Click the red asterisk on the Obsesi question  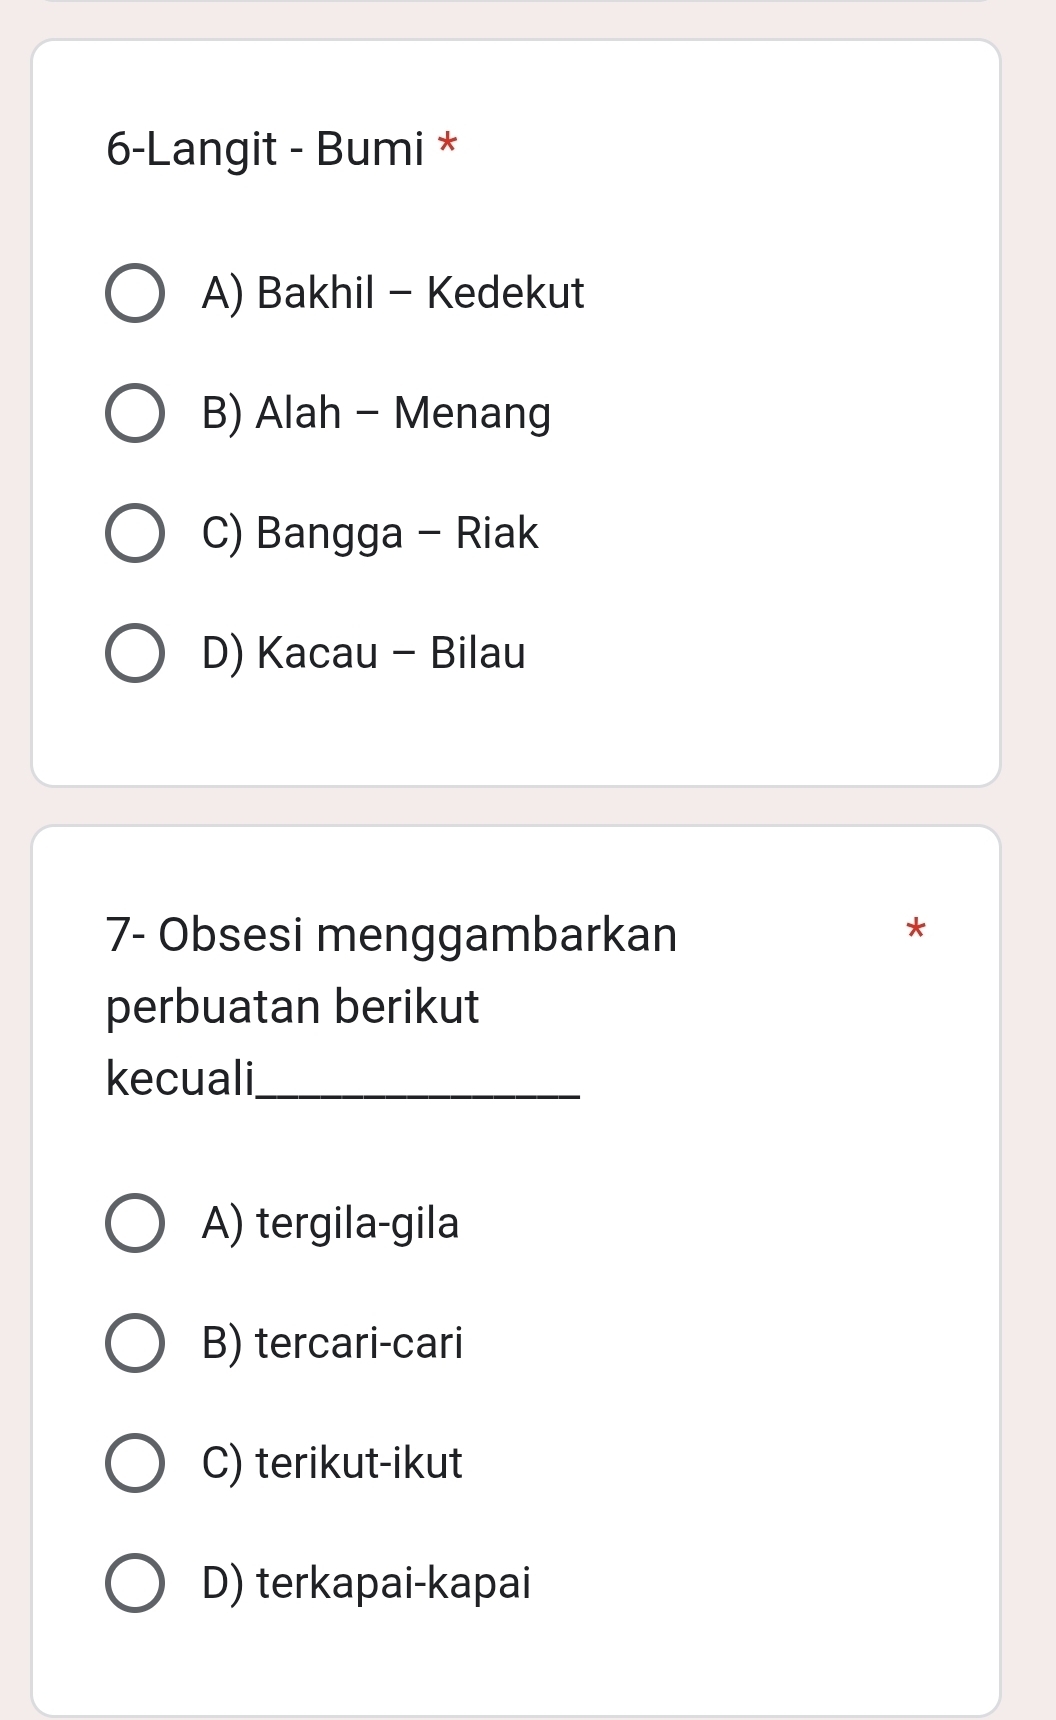[x=915, y=931]
